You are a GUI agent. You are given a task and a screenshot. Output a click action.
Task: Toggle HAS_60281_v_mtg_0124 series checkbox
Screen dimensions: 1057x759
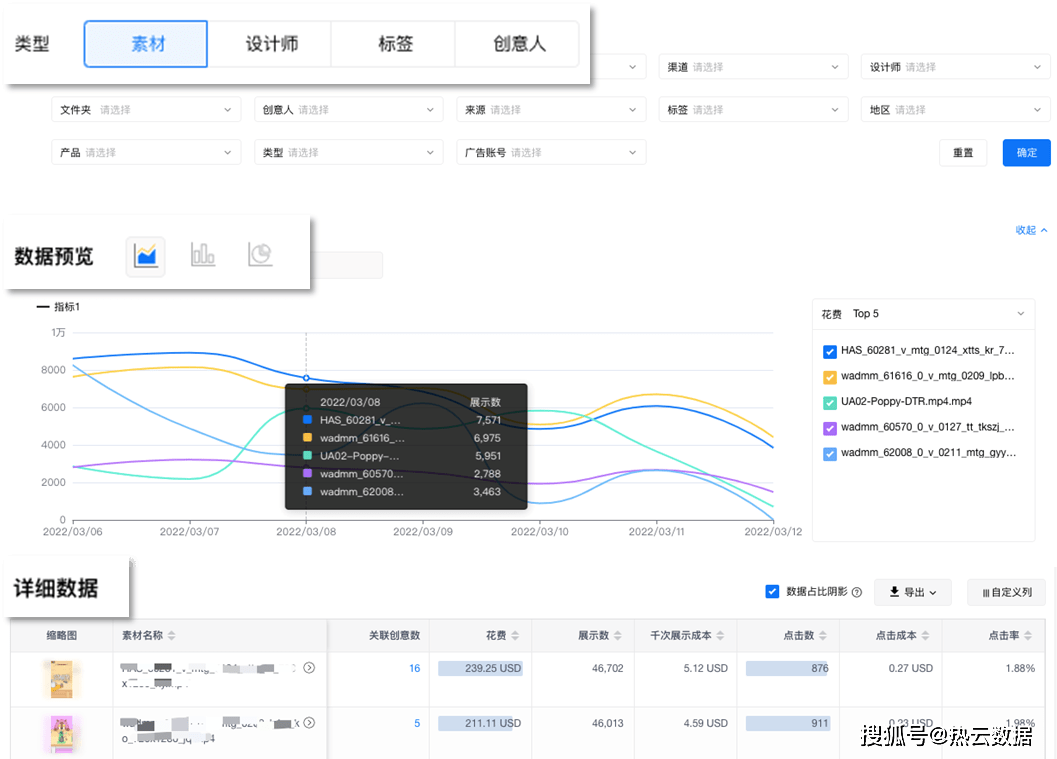[x=830, y=351]
